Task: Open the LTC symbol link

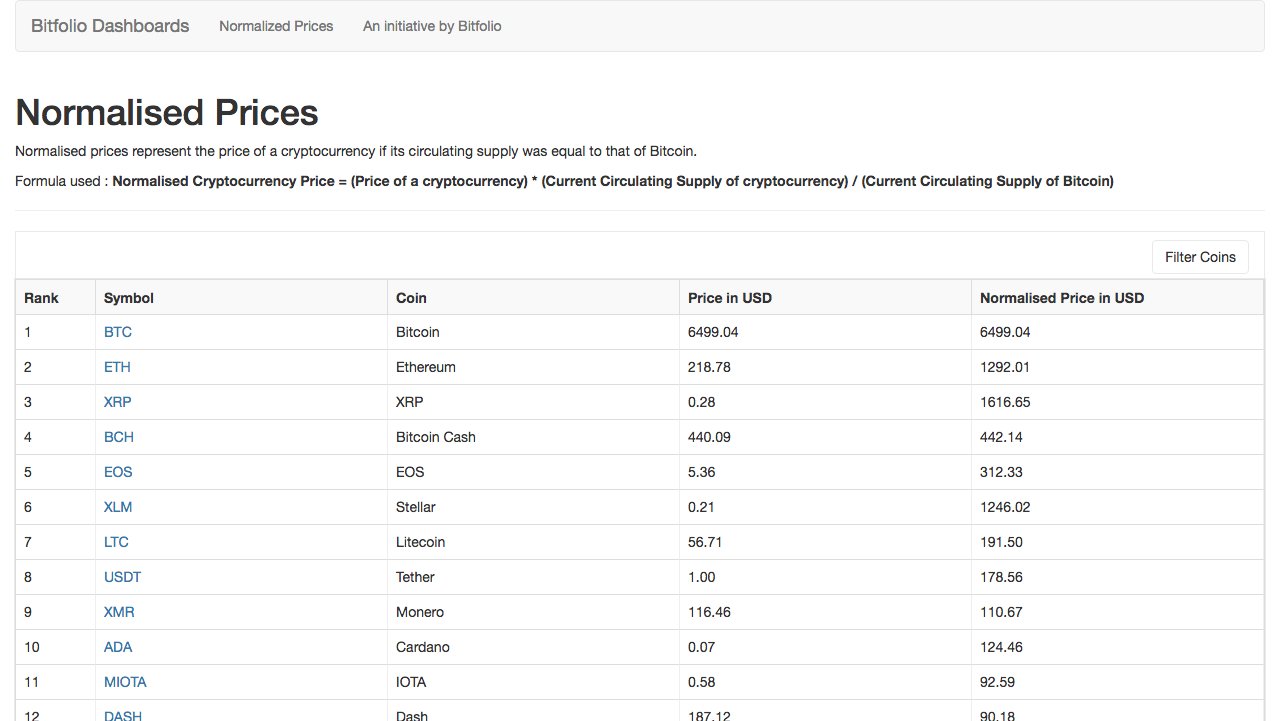Action: point(116,542)
